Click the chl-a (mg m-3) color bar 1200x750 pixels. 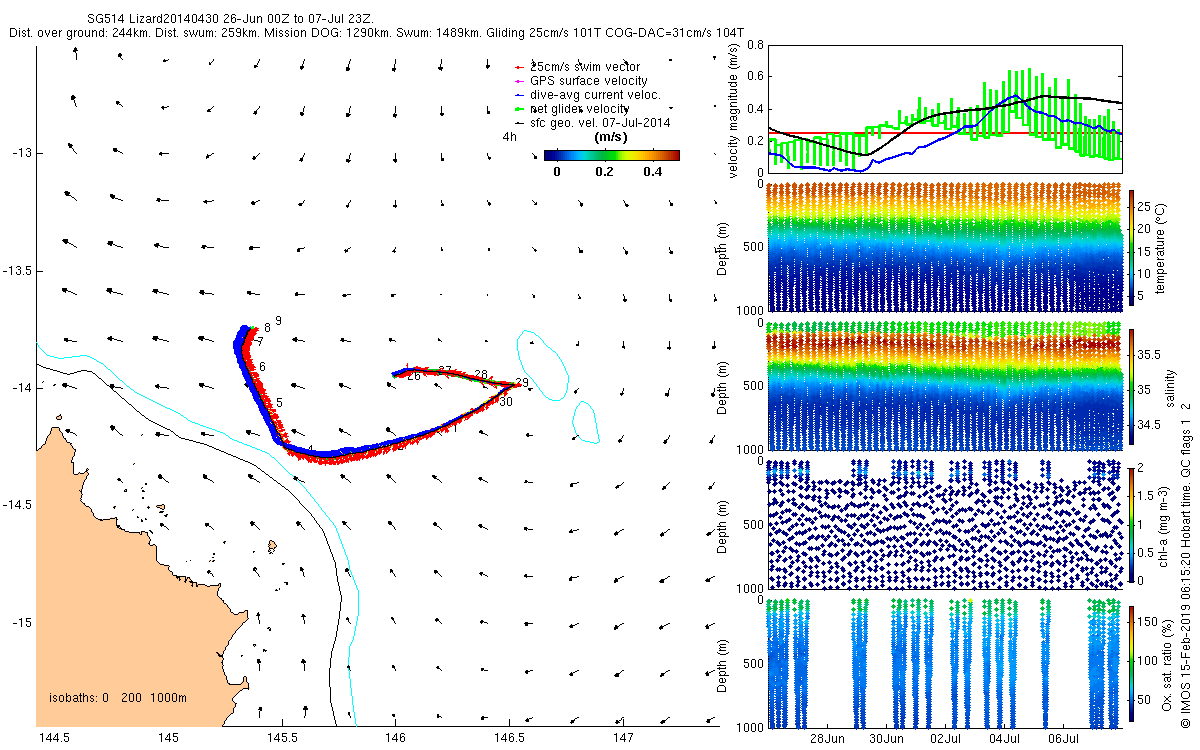tap(1132, 527)
